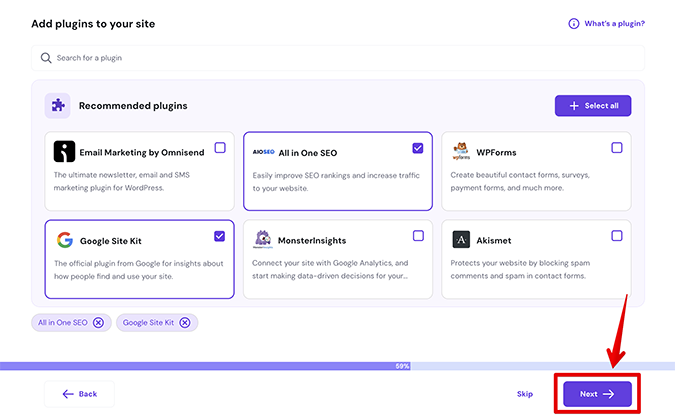Click the Akismet A logo icon
This screenshot has height=415, width=675.
[x=461, y=239]
